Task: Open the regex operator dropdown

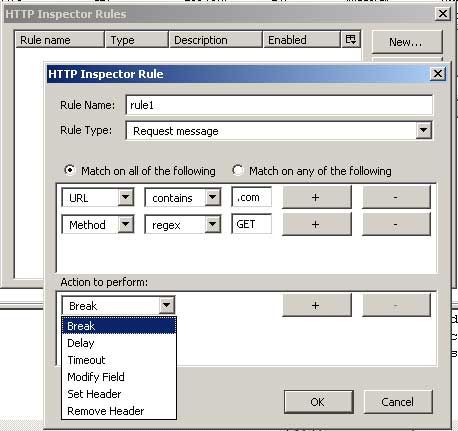Action: pyautogui.click(x=213, y=224)
